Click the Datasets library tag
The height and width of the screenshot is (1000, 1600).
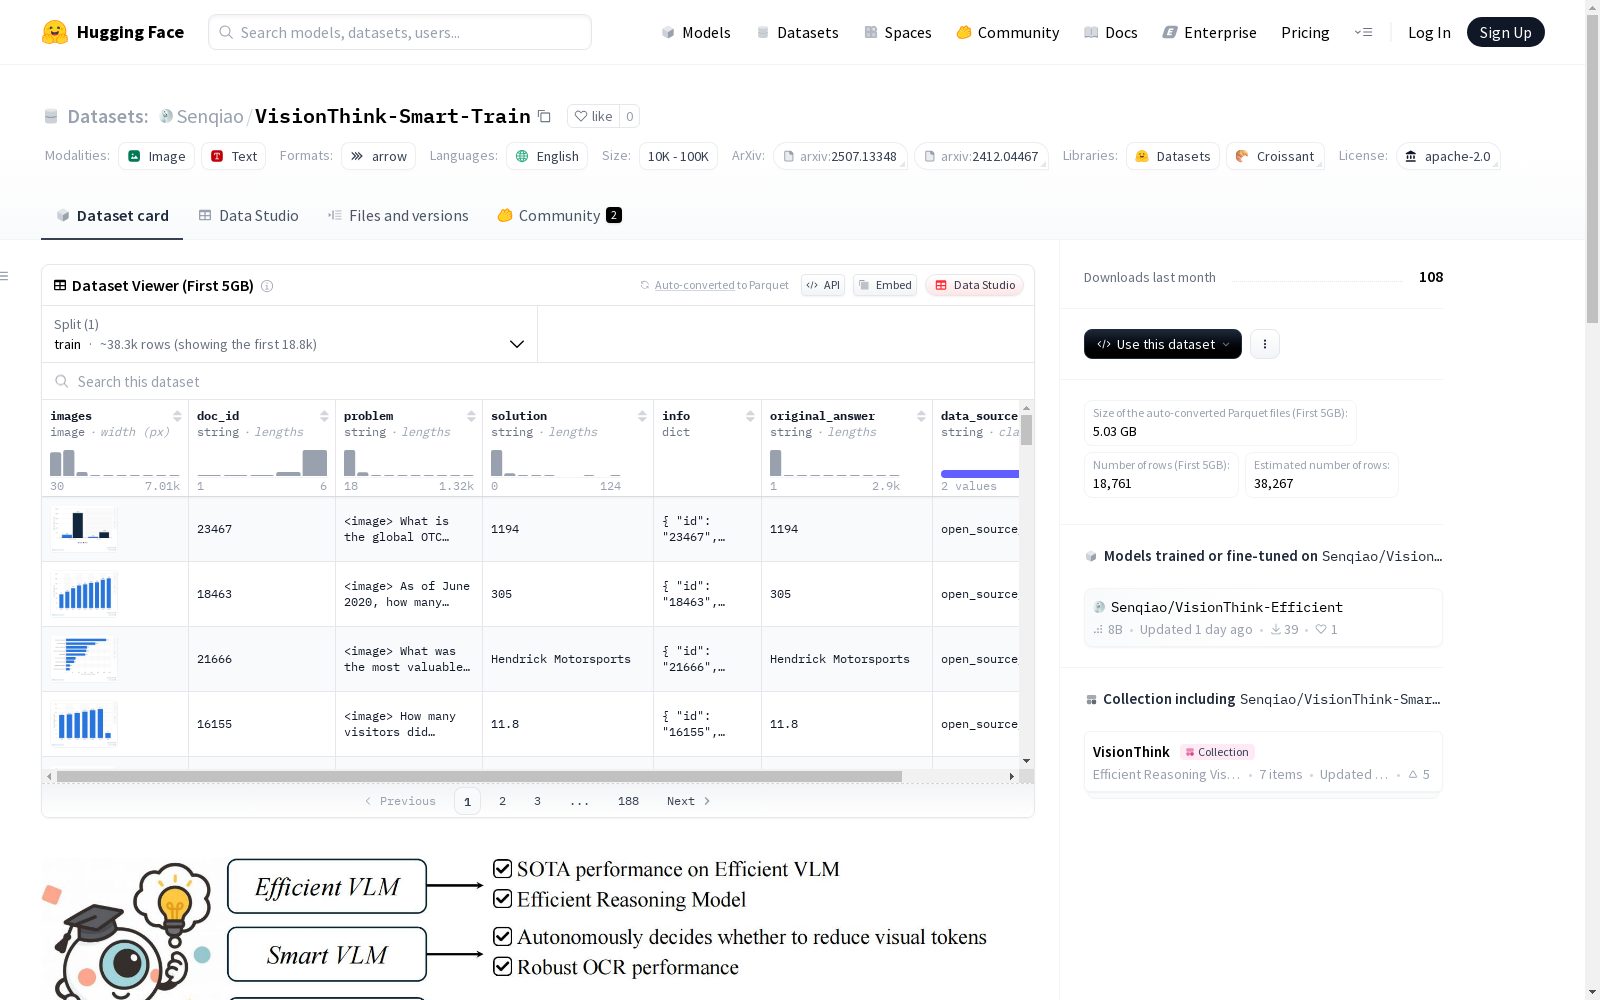pos(1173,156)
